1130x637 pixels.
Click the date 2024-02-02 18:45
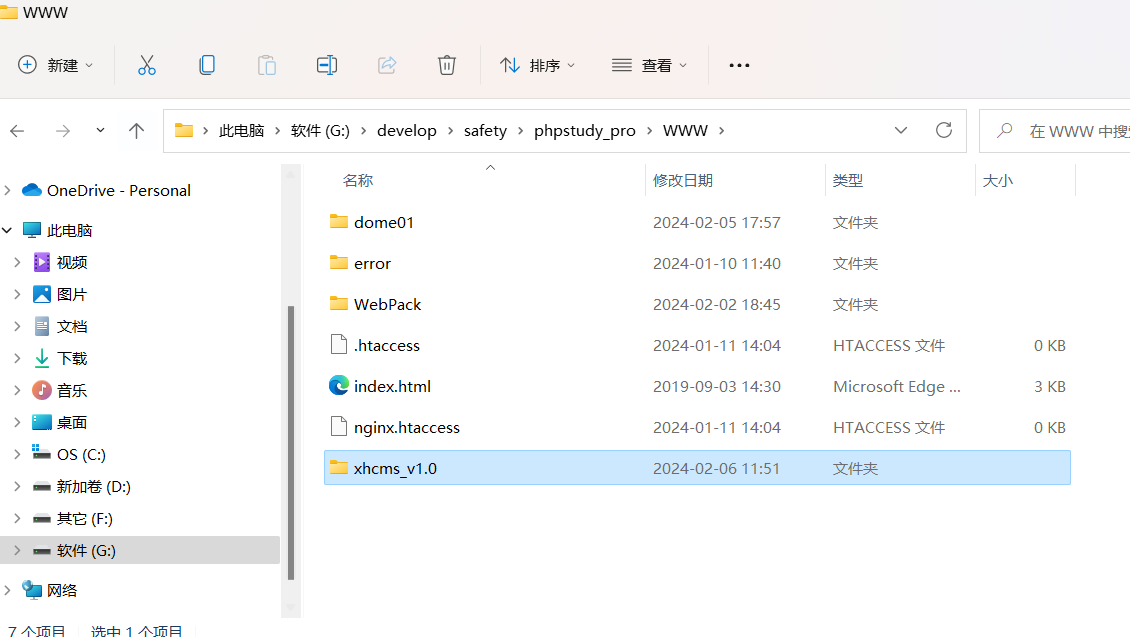[x=716, y=304]
